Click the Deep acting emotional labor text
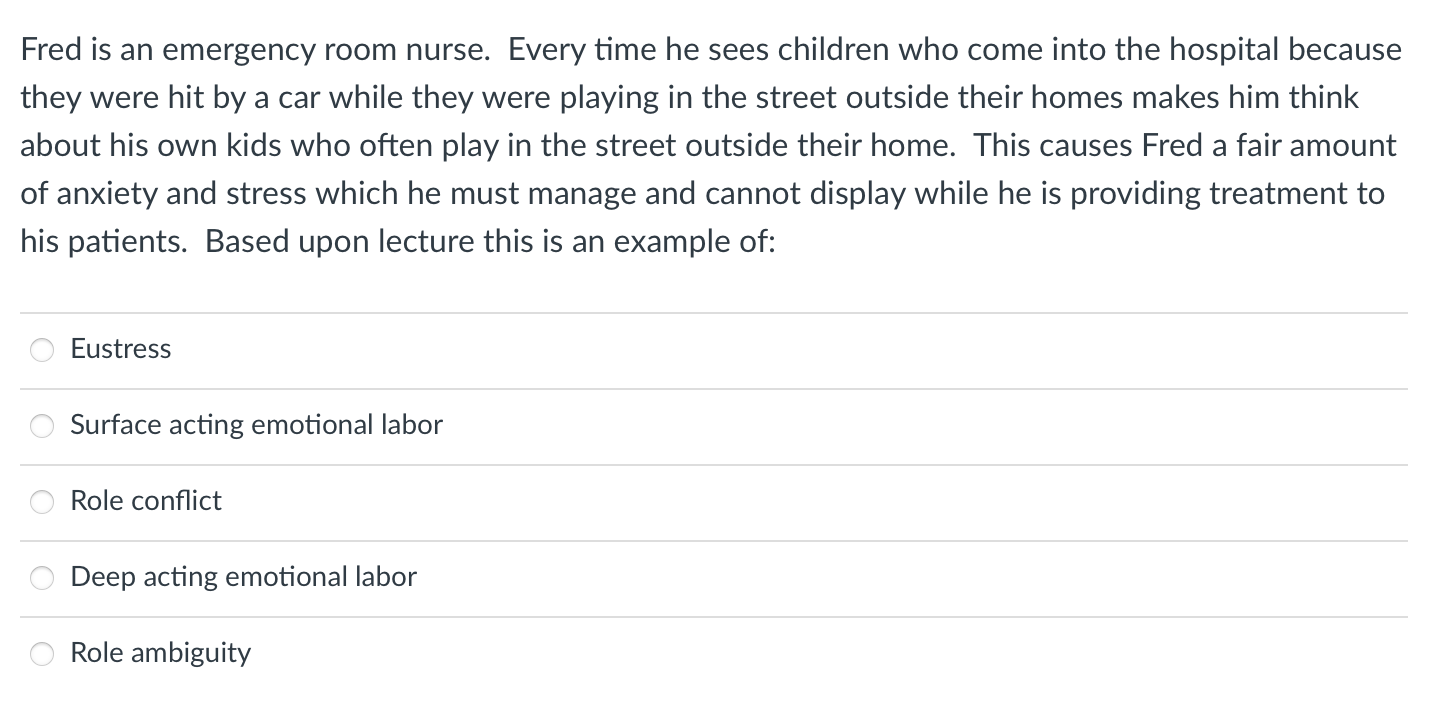This screenshot has width=1436, height=714. click(x=243, y=577)
